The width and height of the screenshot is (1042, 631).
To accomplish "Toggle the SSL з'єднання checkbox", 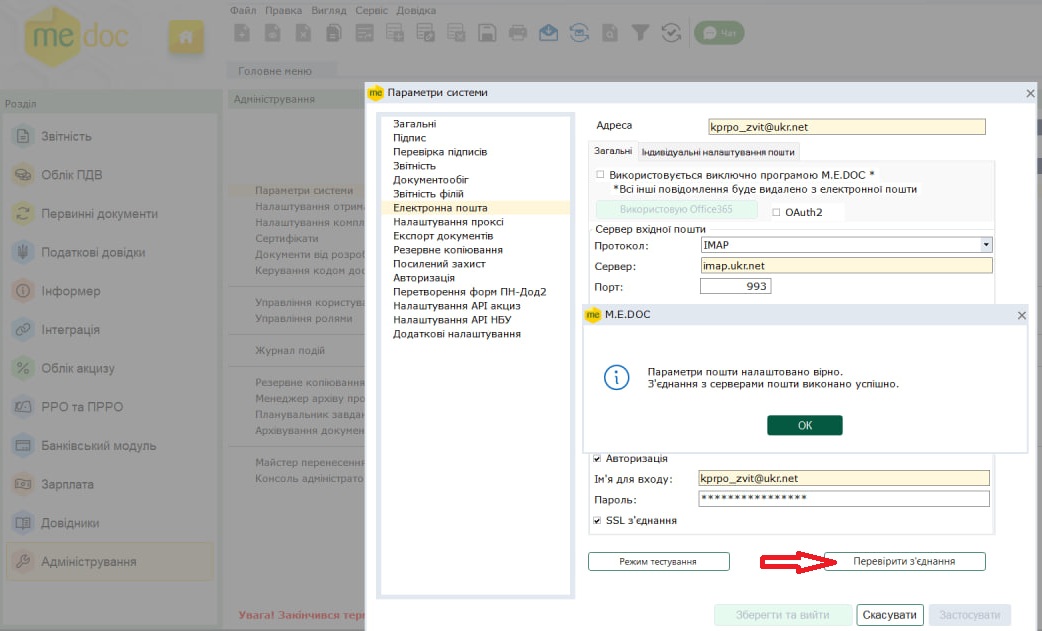I will point(598,521).
